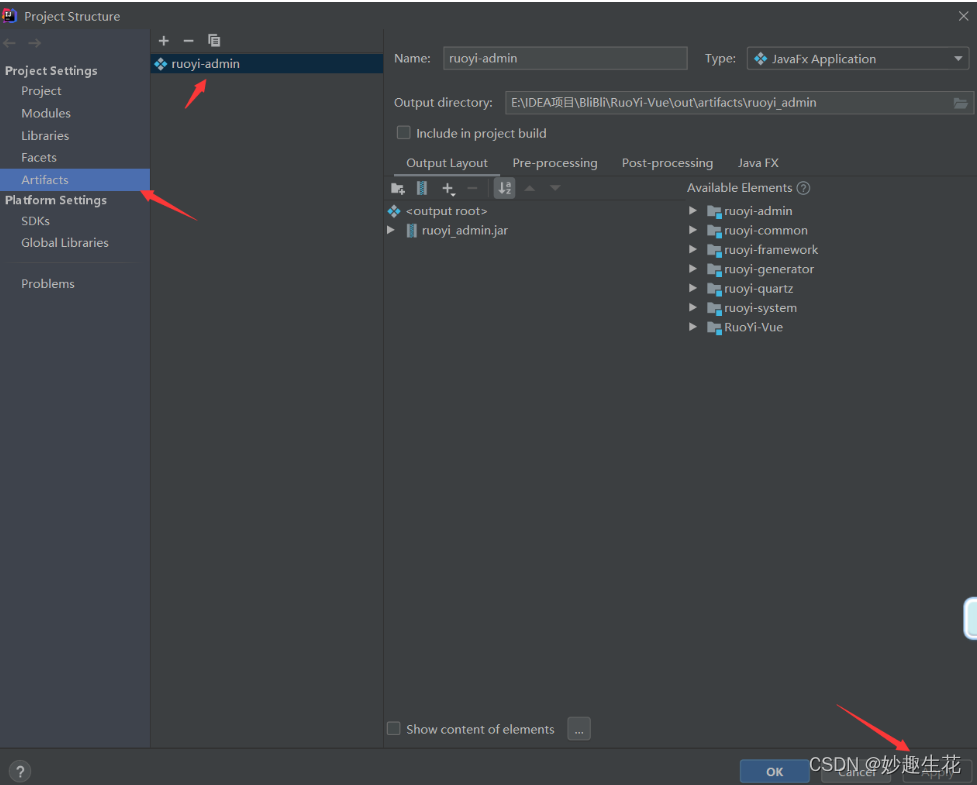Enable Include in project build
Viewport: 977px width, 785px height.
point(404,133)
